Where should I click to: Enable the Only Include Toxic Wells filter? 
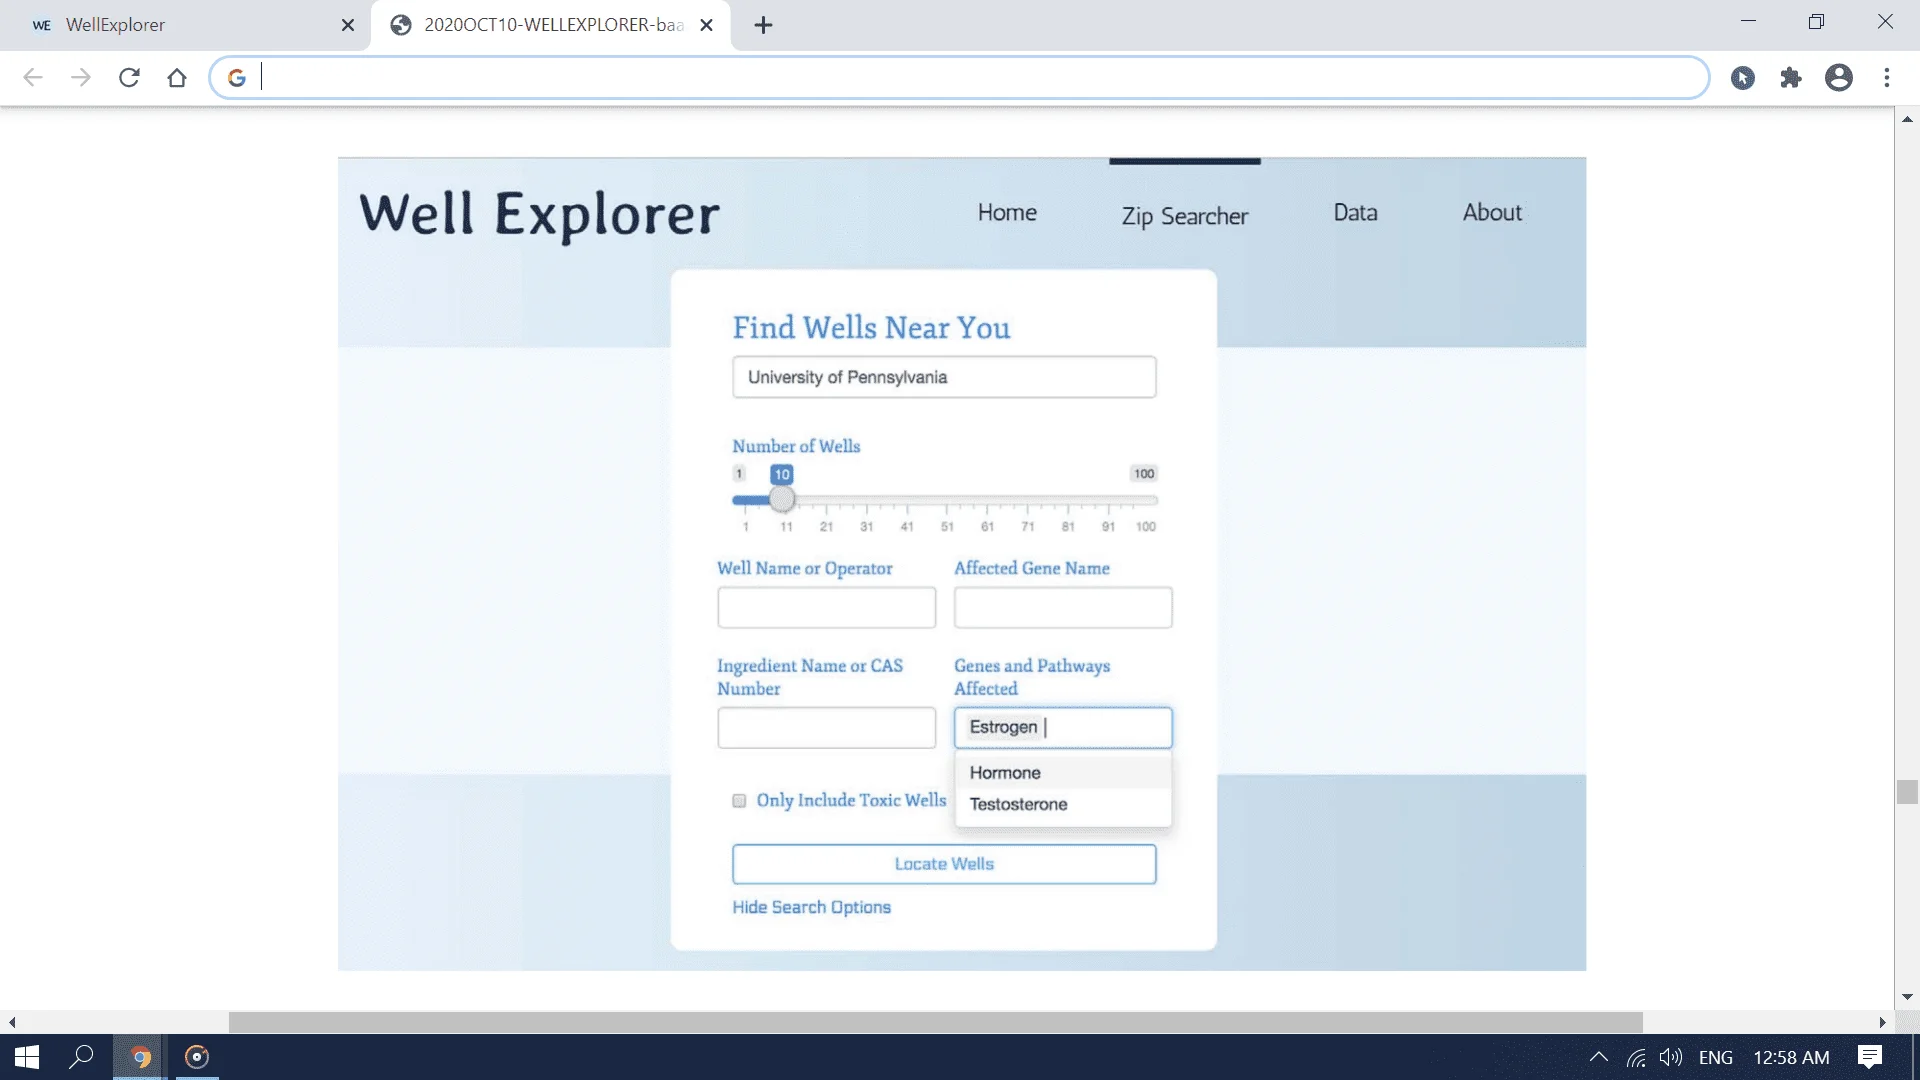(x=740, y=799)
